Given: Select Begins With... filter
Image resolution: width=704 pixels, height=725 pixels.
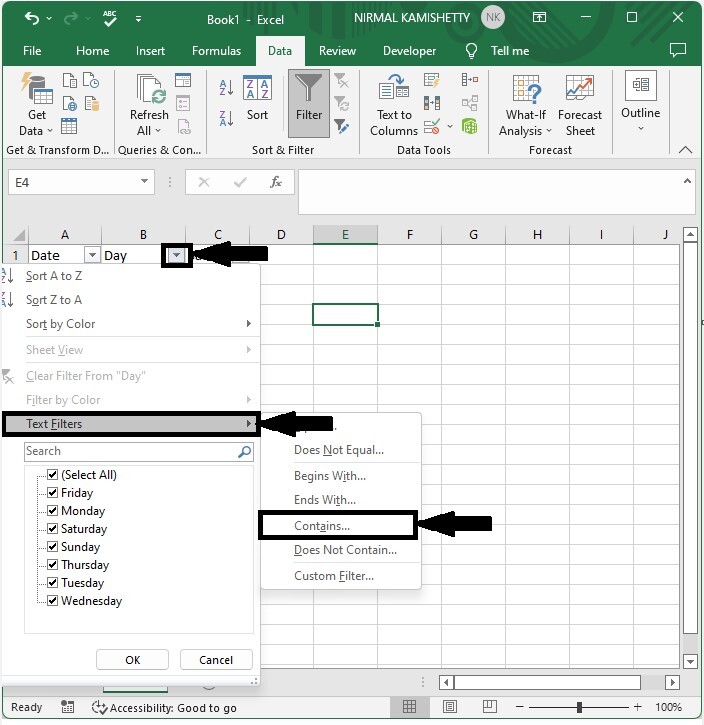Looking at the screenshot, I should pyautogui.click(x=341, y=476).
